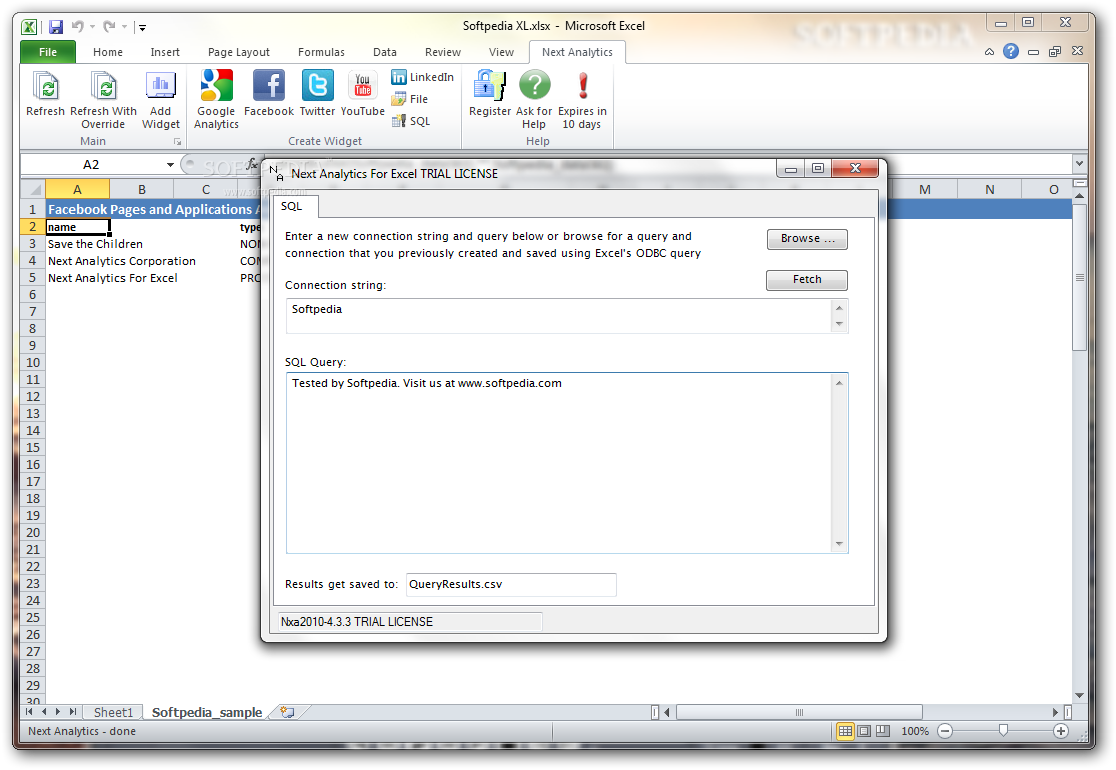Open the Home ribbon tab
This screenshot has height=770, width=1116.
coord(107,52)
